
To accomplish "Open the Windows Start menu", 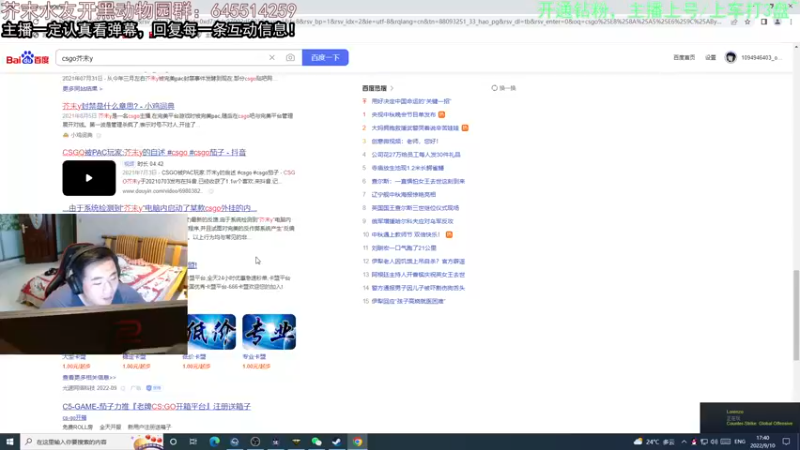I will point(10,442).
